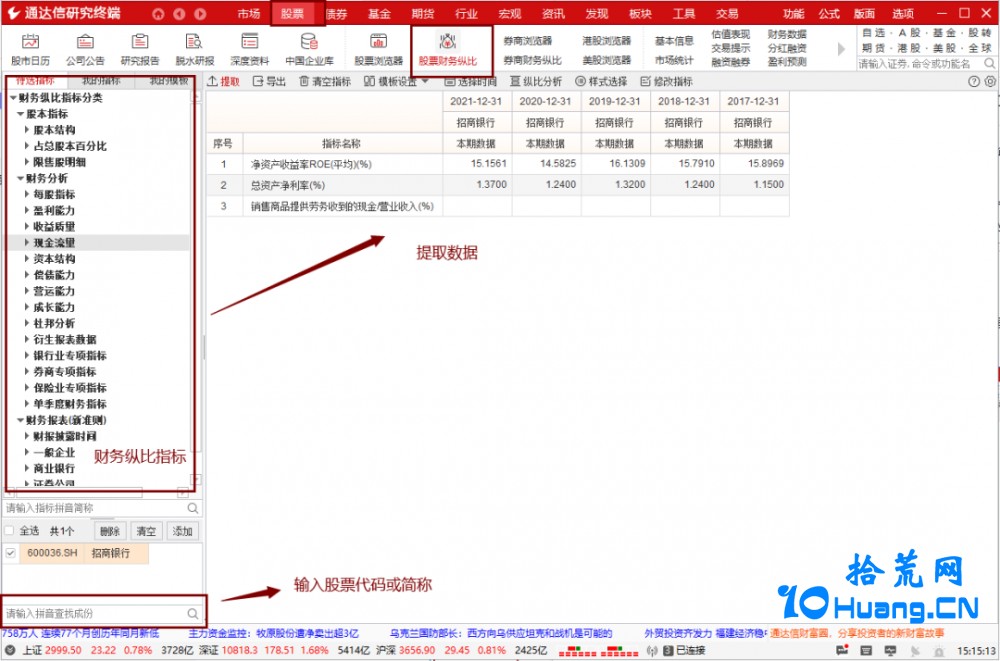Click round icon left of 上证 index
The height and width of the screenshot is (661, 1000).
(x=10, y=650)
